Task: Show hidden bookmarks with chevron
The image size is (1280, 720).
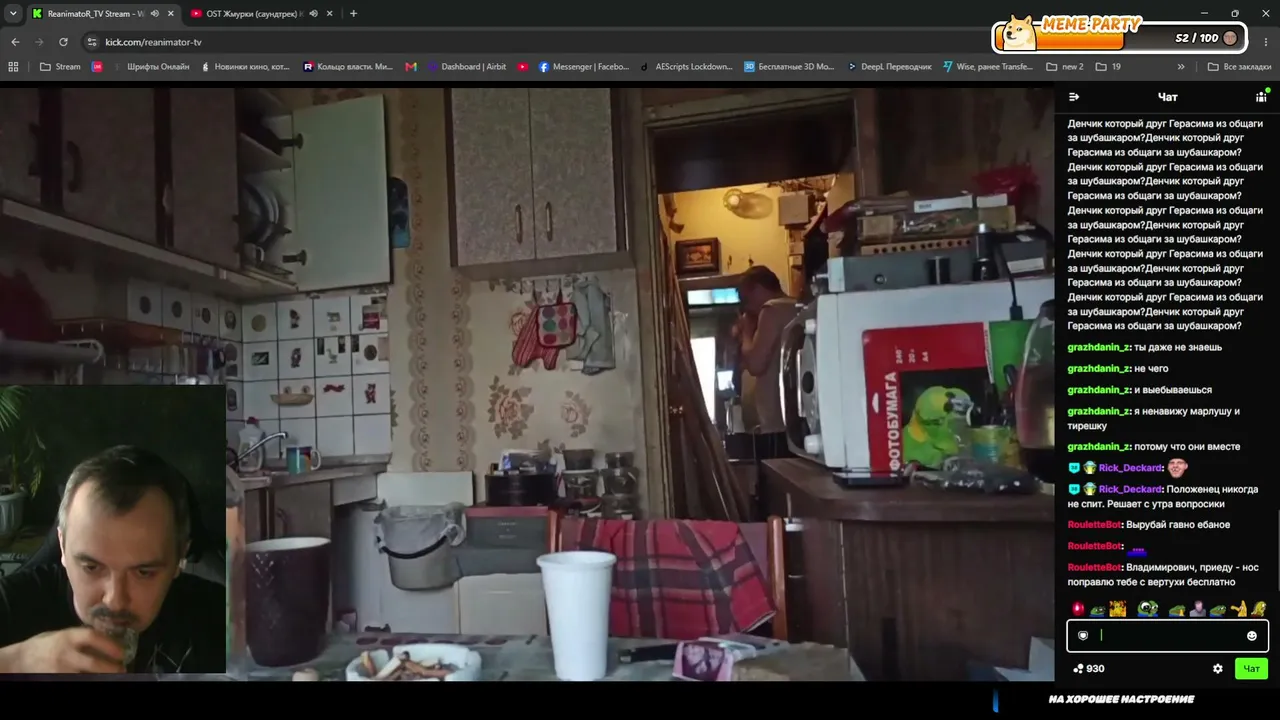Action: coord(1181,67)
